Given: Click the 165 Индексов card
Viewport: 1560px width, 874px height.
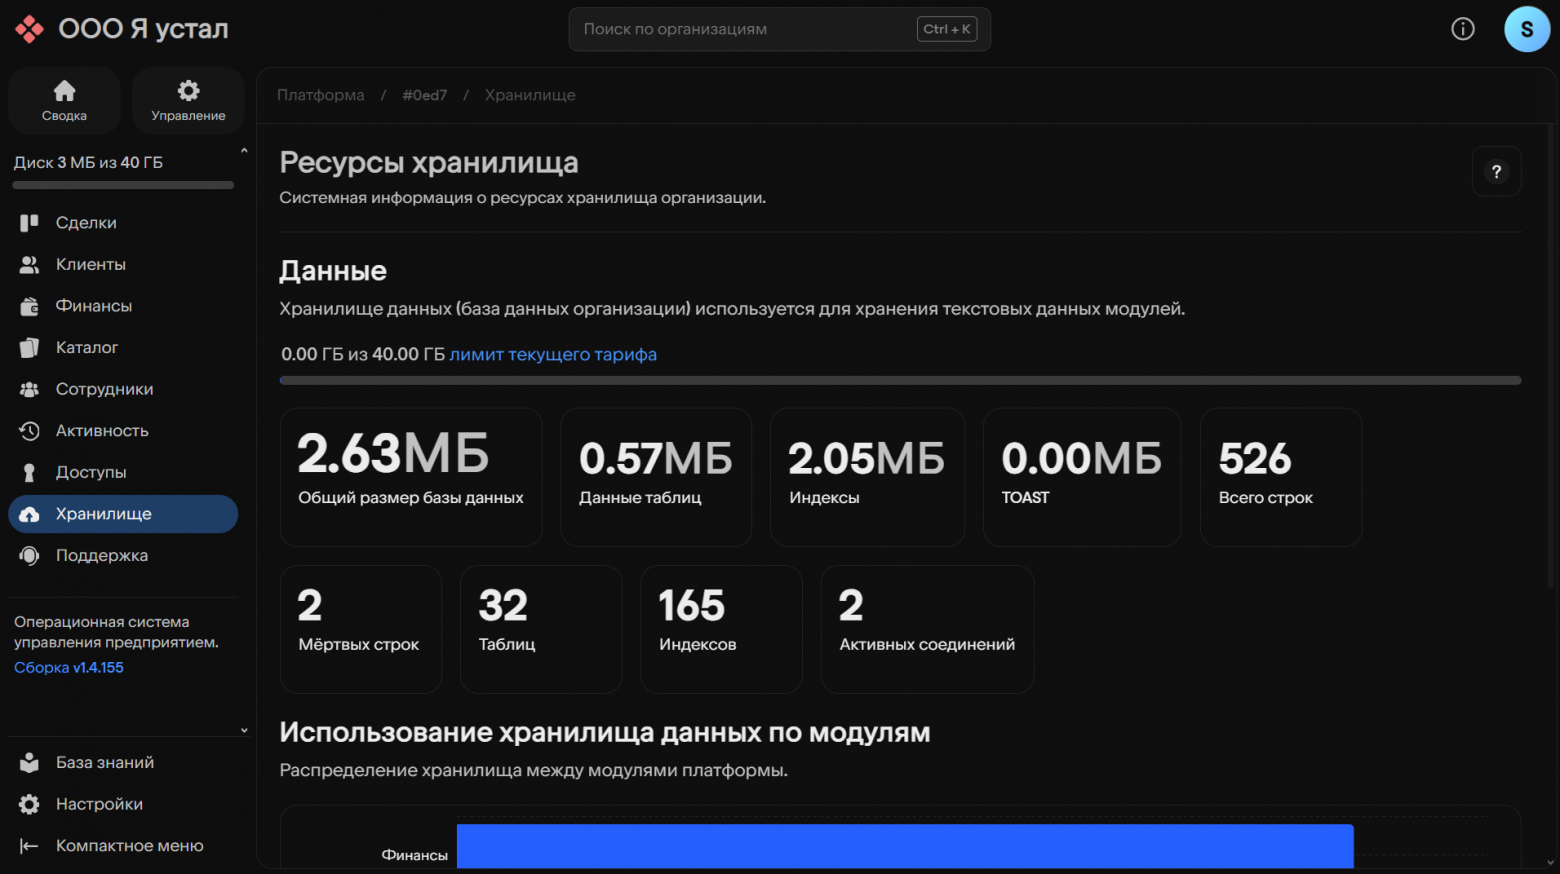Looking at the screenshot, I should [x=721, y=629].
